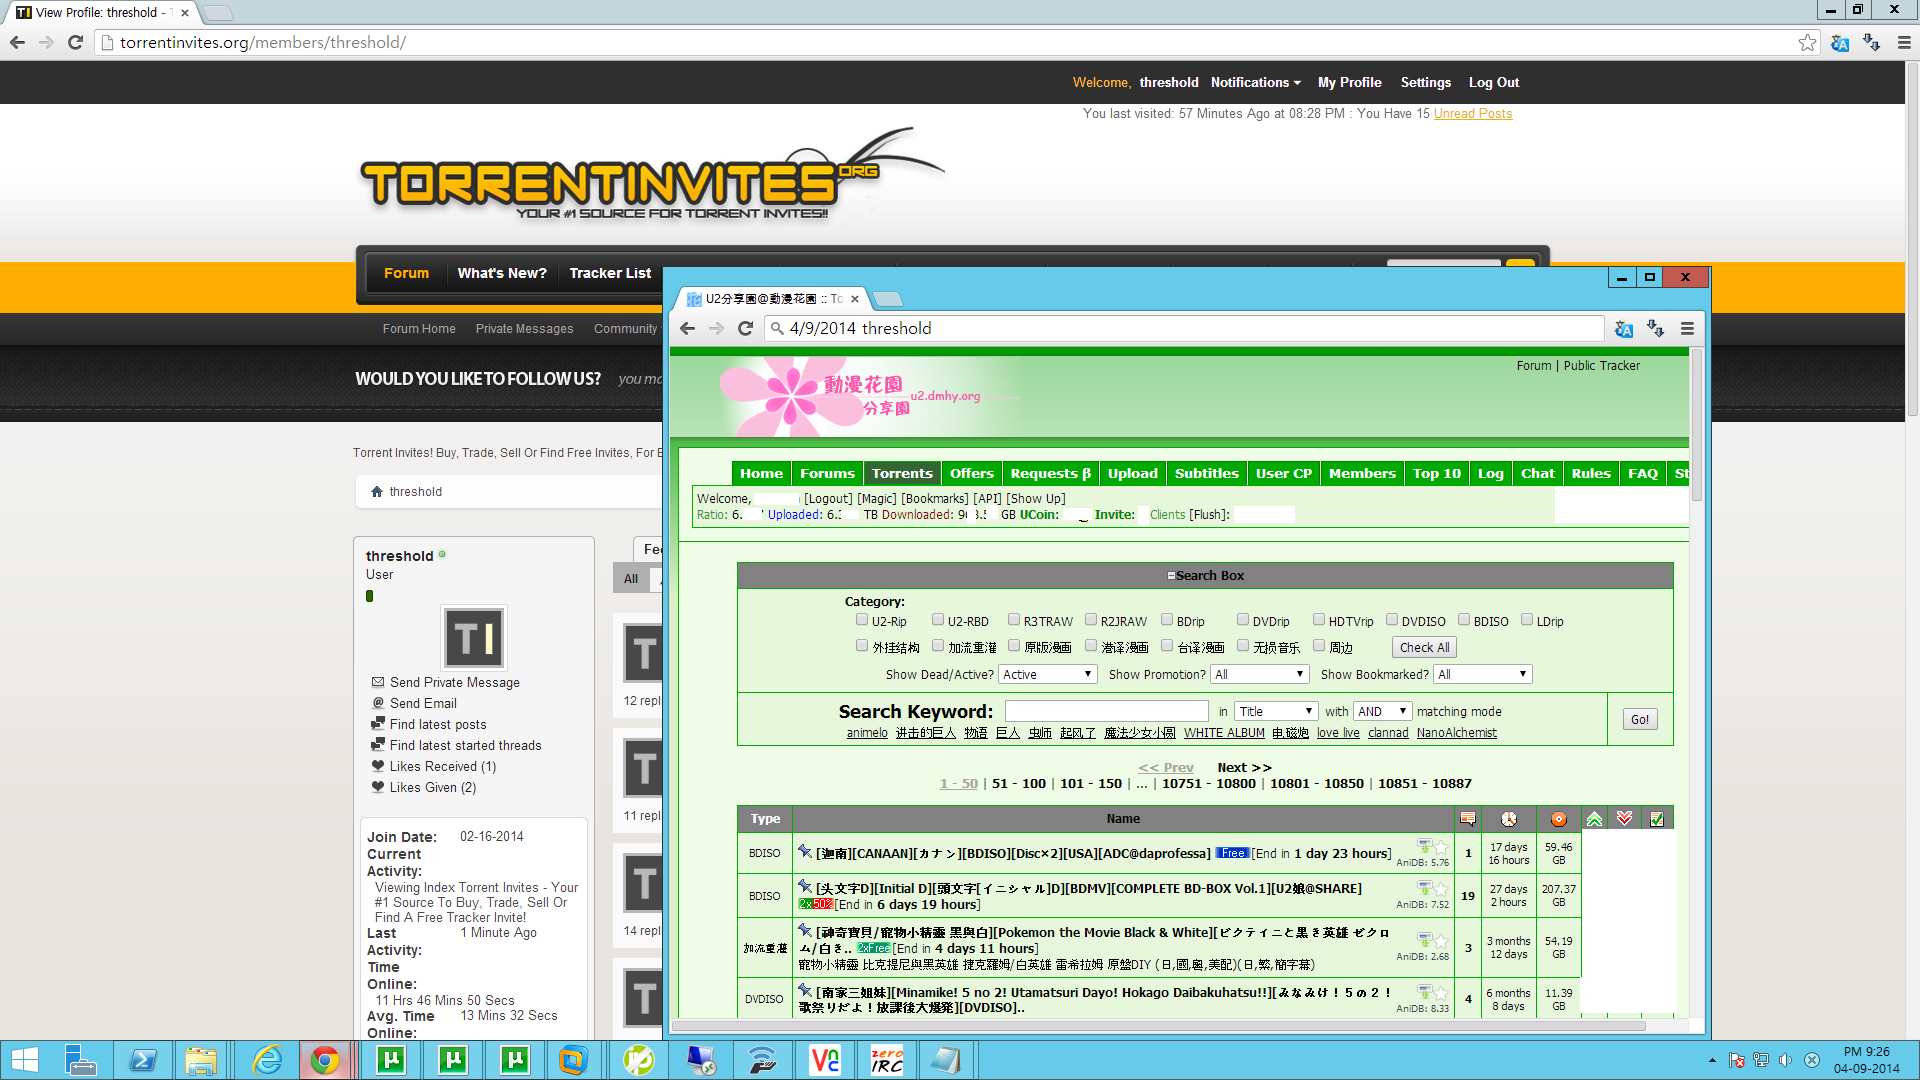Click Send Private Message link
The image size is (1920, 1080).
[455, 683]
